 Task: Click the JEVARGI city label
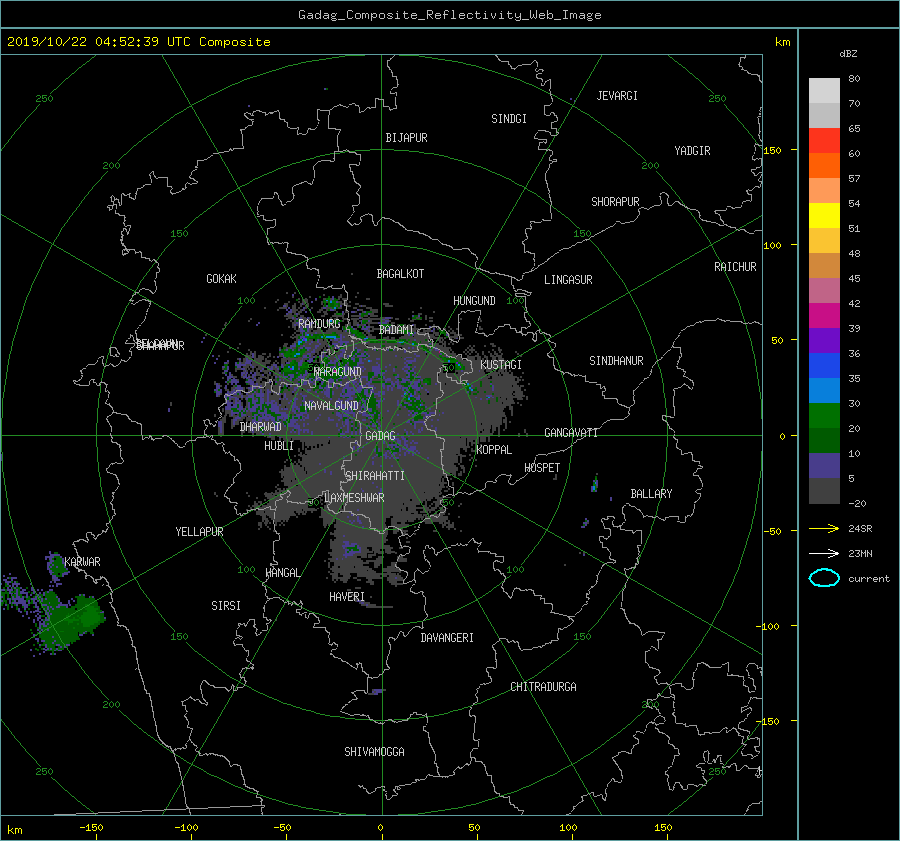tap(617, 96)
